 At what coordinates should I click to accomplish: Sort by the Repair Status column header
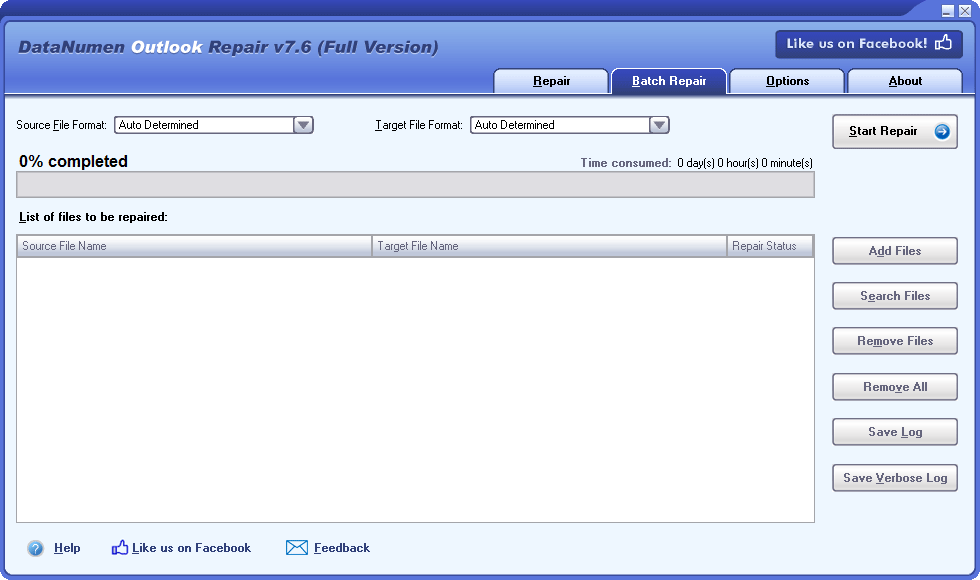(x=770, y=246)
